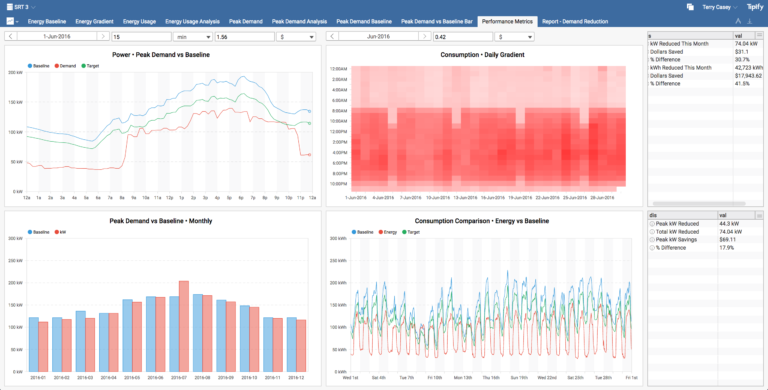Click the end-point marker on Demand line
The image size is (768, 390).
pyautogui.click(x=309, y=155)
